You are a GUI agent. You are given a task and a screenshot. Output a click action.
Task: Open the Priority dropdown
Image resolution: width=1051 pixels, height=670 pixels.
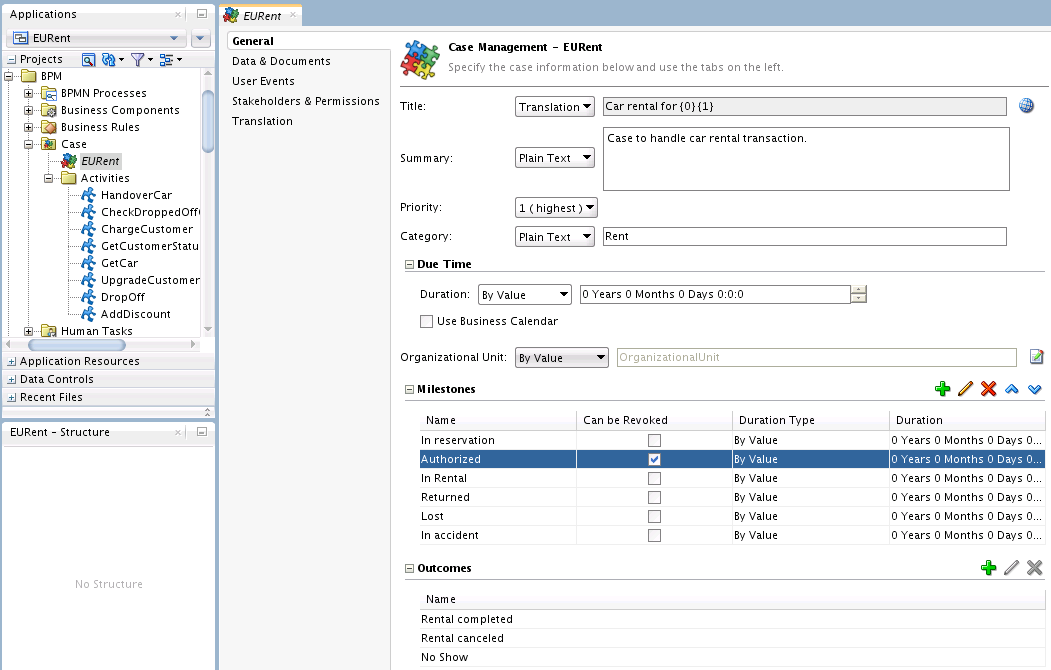(x=556, y=208)
